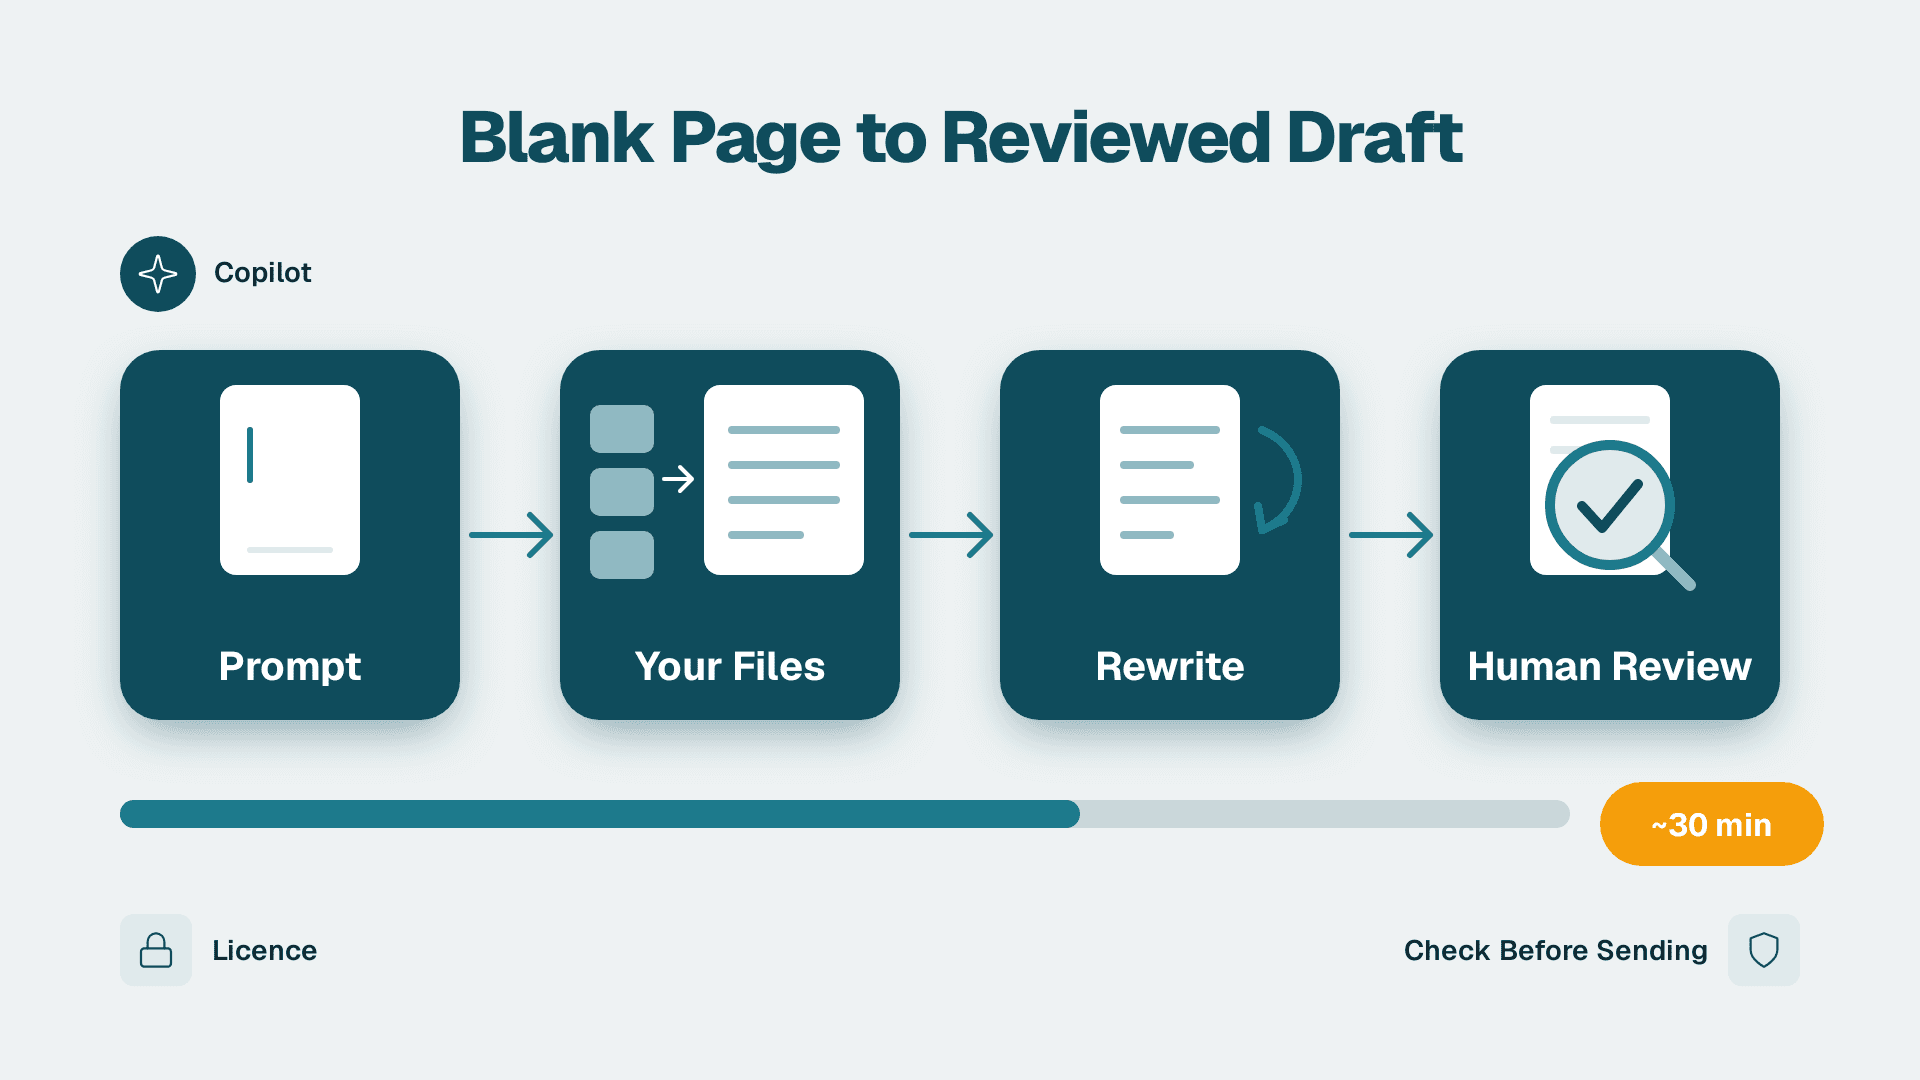Click the top file square in Your Files card
This screenshot has height=1080, width=1920.
point(622,429)
